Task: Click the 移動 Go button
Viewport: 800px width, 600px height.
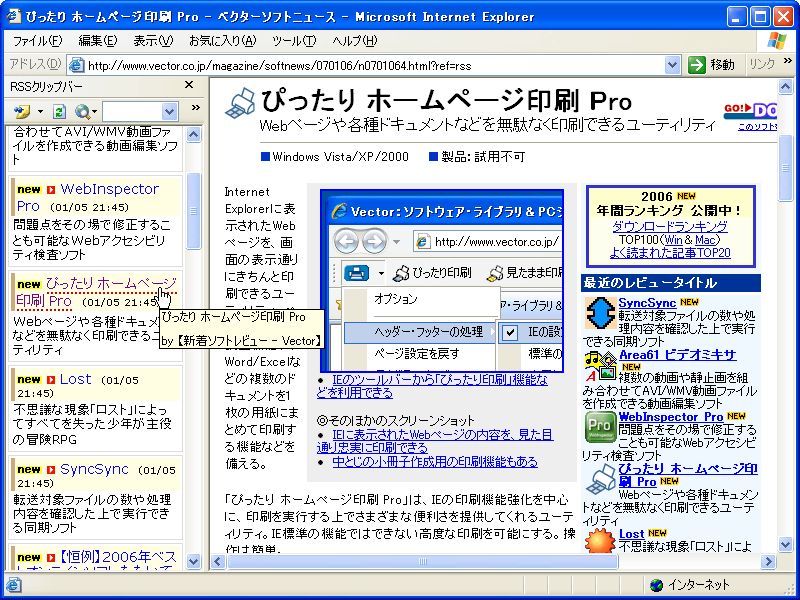Action: (x=711, y=65)
